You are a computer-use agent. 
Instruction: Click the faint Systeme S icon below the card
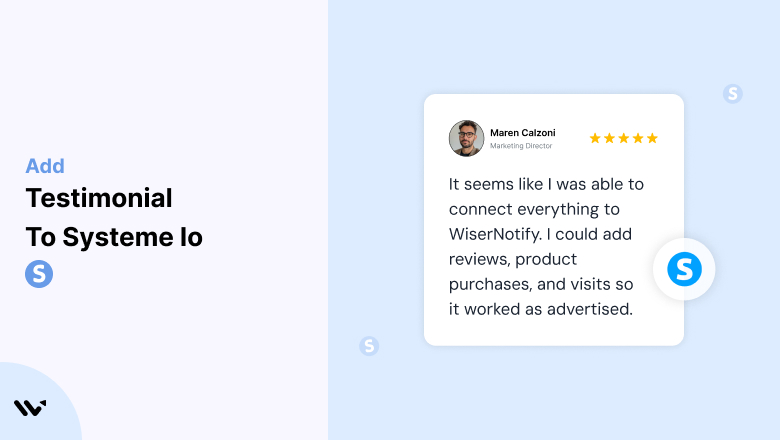point(369,346)
